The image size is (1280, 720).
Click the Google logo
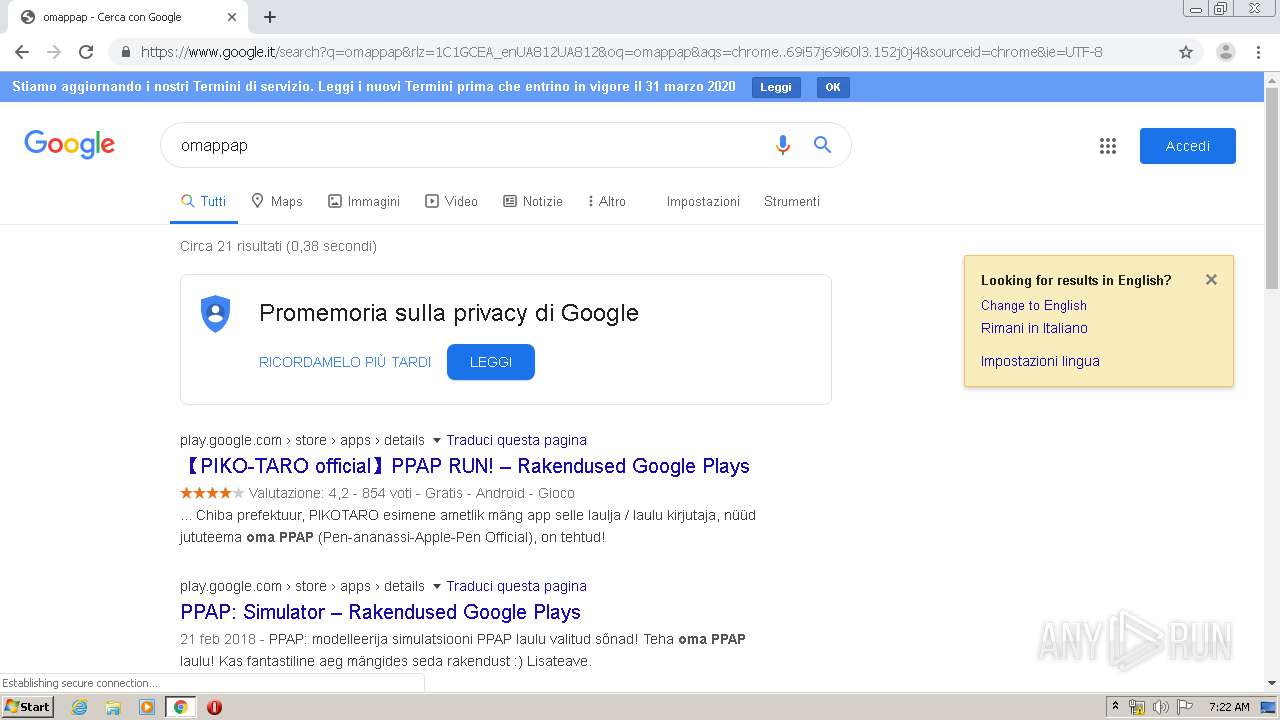click(69, 145)
